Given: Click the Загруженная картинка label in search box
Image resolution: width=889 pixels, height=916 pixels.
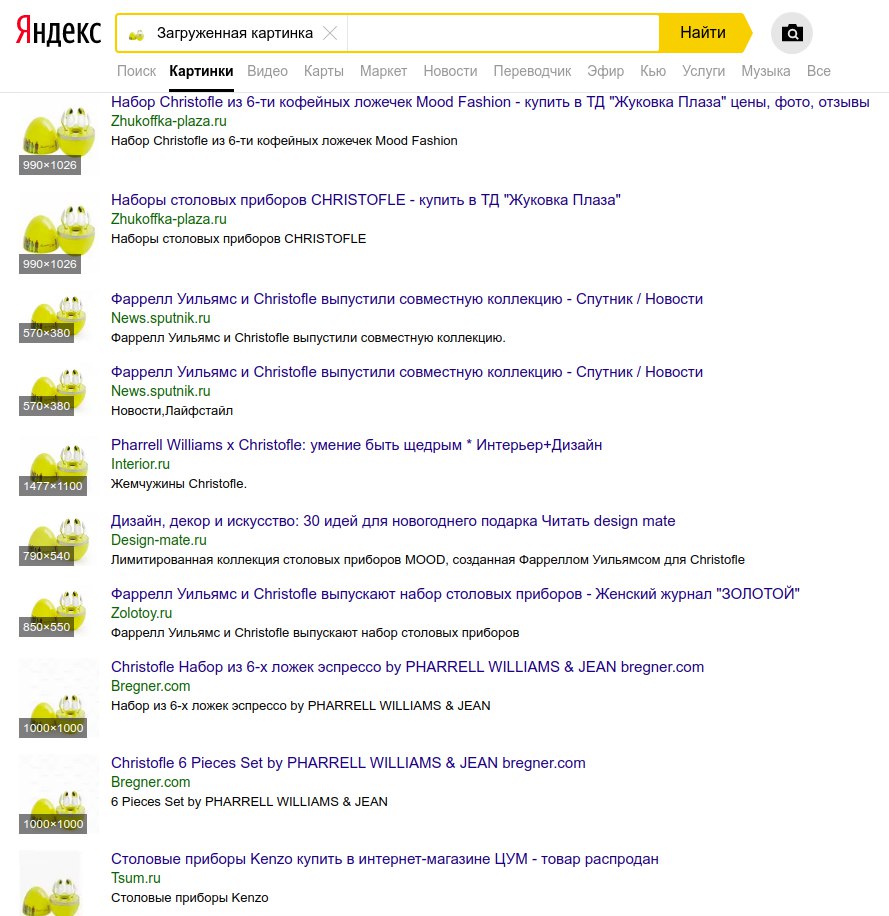Looking at the screenshot, I should point(235,33).
